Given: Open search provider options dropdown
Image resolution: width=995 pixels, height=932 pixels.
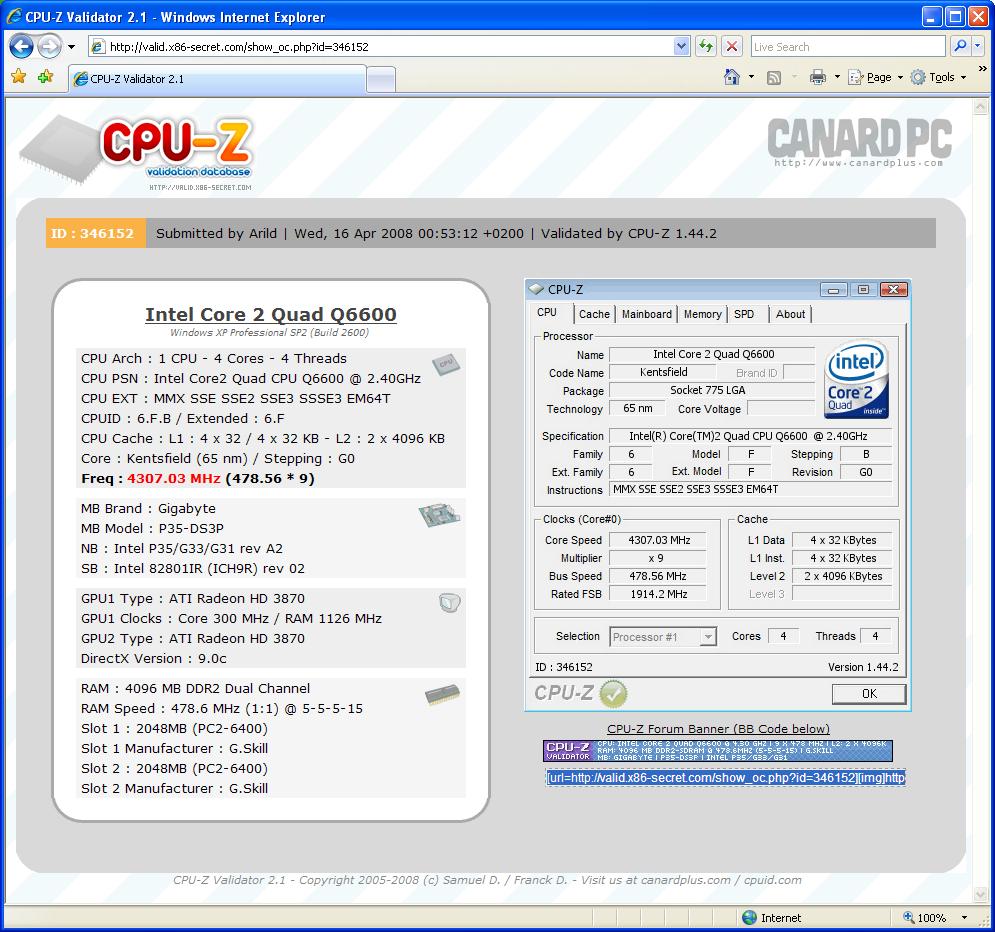Looking at the screenshot, I should 977,46.
